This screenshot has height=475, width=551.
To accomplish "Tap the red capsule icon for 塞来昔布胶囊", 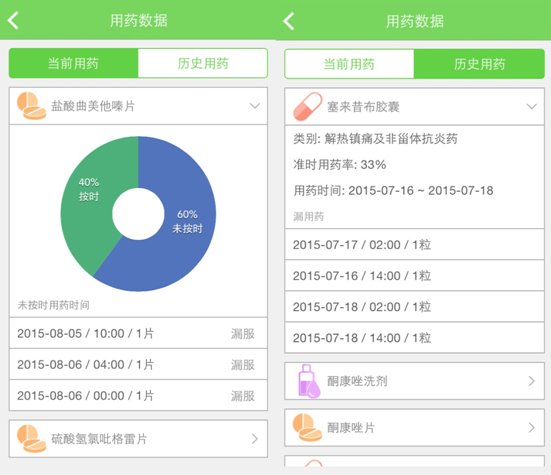I will click(307, 107).
